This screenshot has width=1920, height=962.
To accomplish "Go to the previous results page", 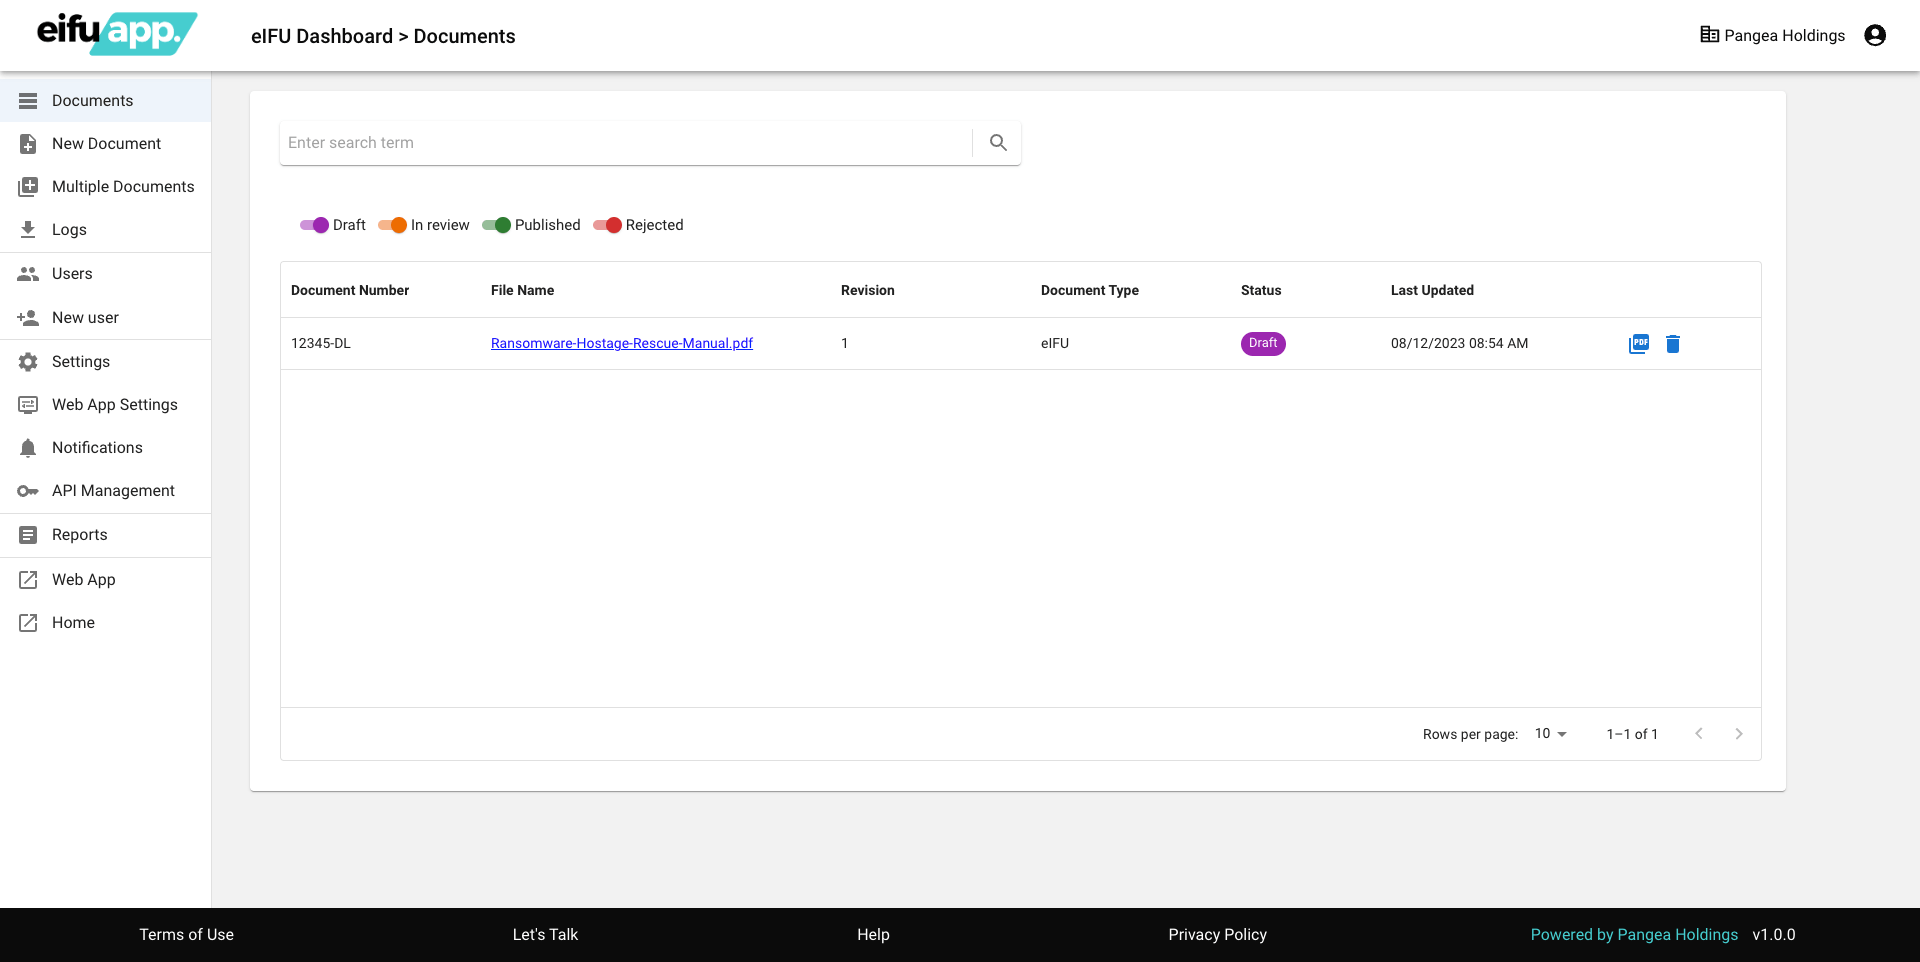I will 1699,733.
